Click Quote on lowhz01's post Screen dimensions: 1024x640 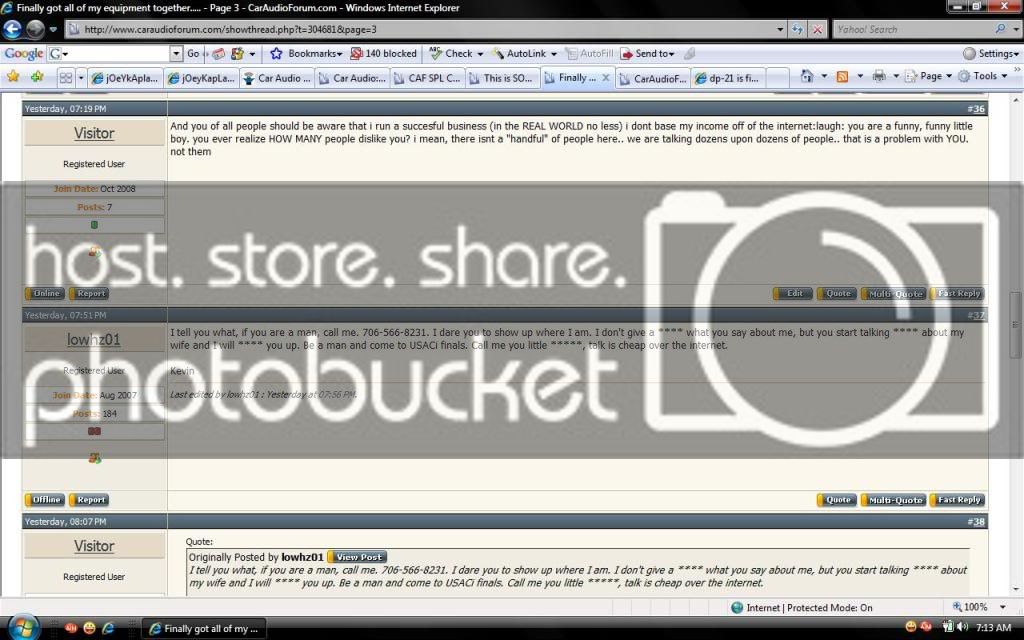(x=837, y=500)
